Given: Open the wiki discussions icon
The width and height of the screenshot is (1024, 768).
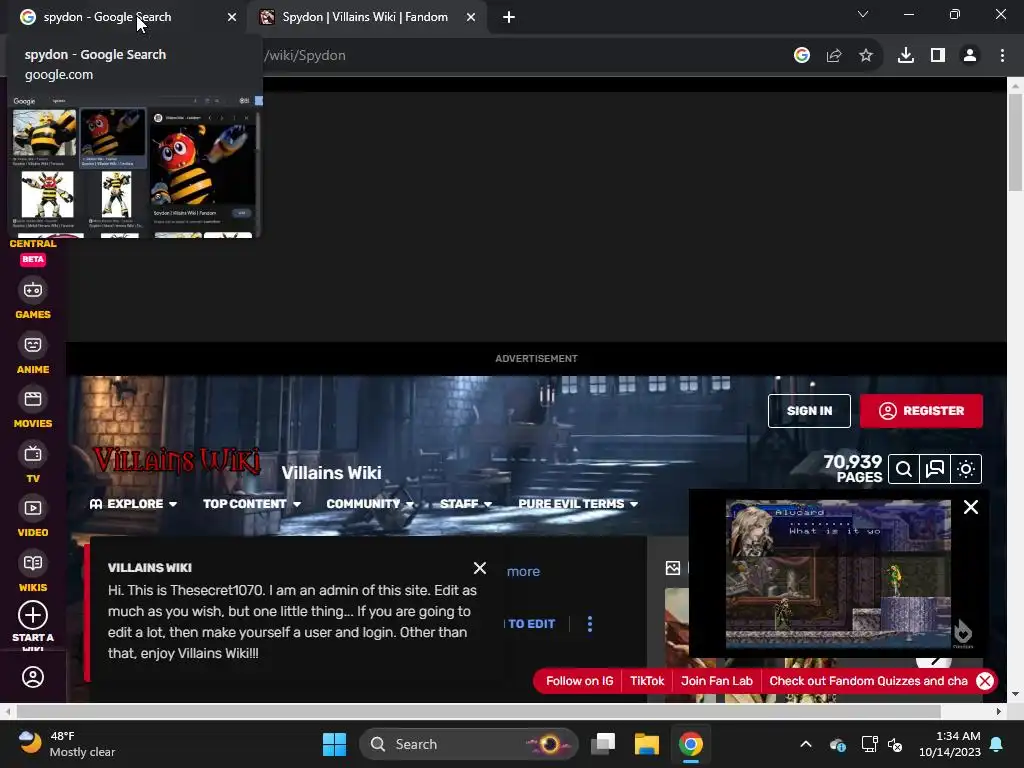Looking at the screenshot, I should click(935, 469).
